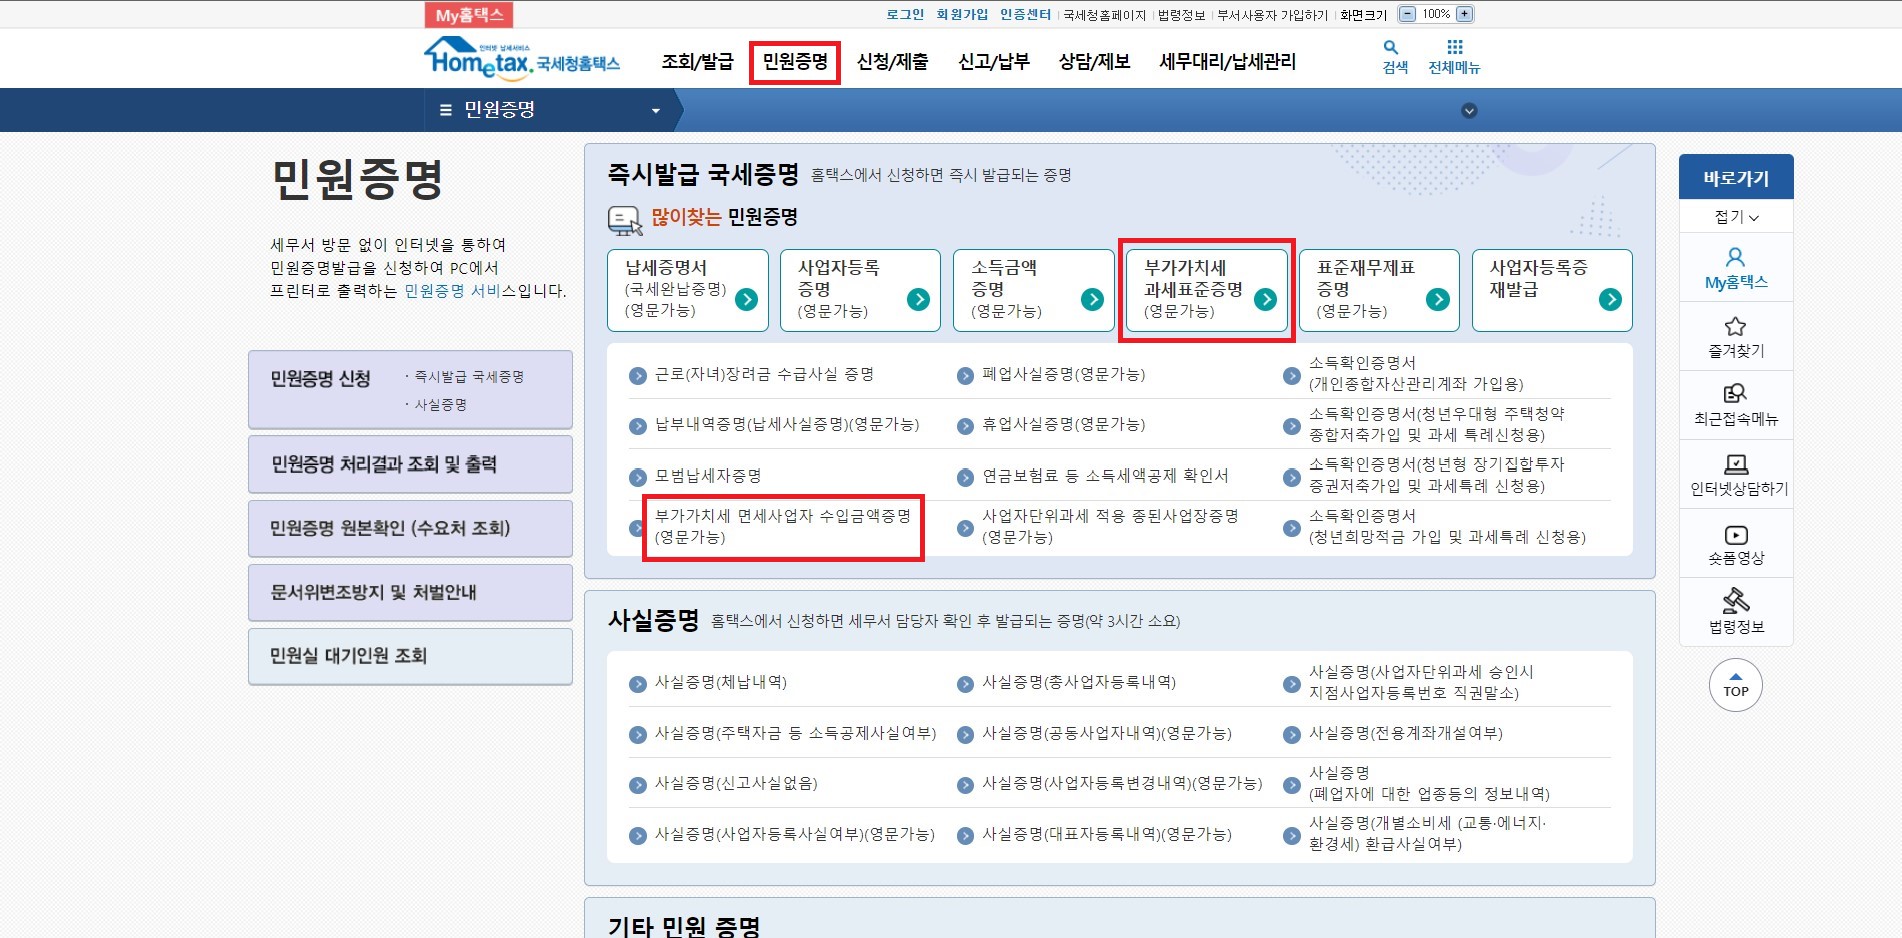Open 납부내역증명(납세사실증명) link

point(787,424)
